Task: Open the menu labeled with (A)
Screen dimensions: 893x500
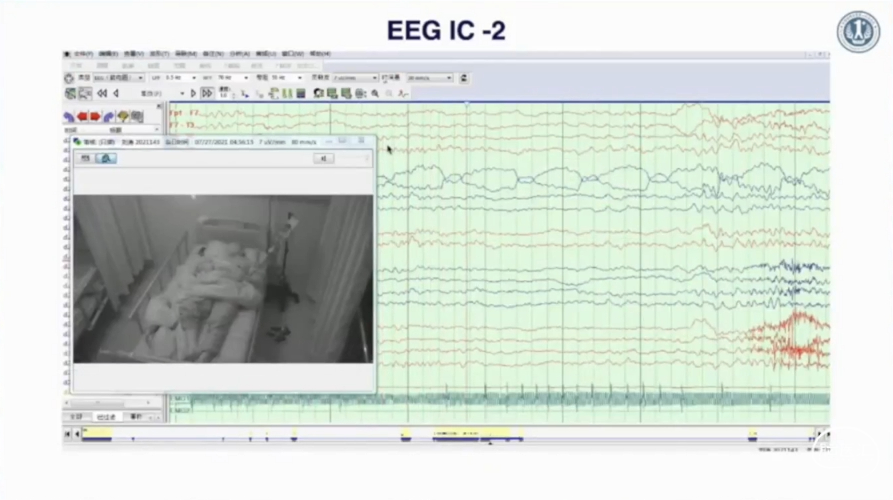Action: [x=240, y=54]
